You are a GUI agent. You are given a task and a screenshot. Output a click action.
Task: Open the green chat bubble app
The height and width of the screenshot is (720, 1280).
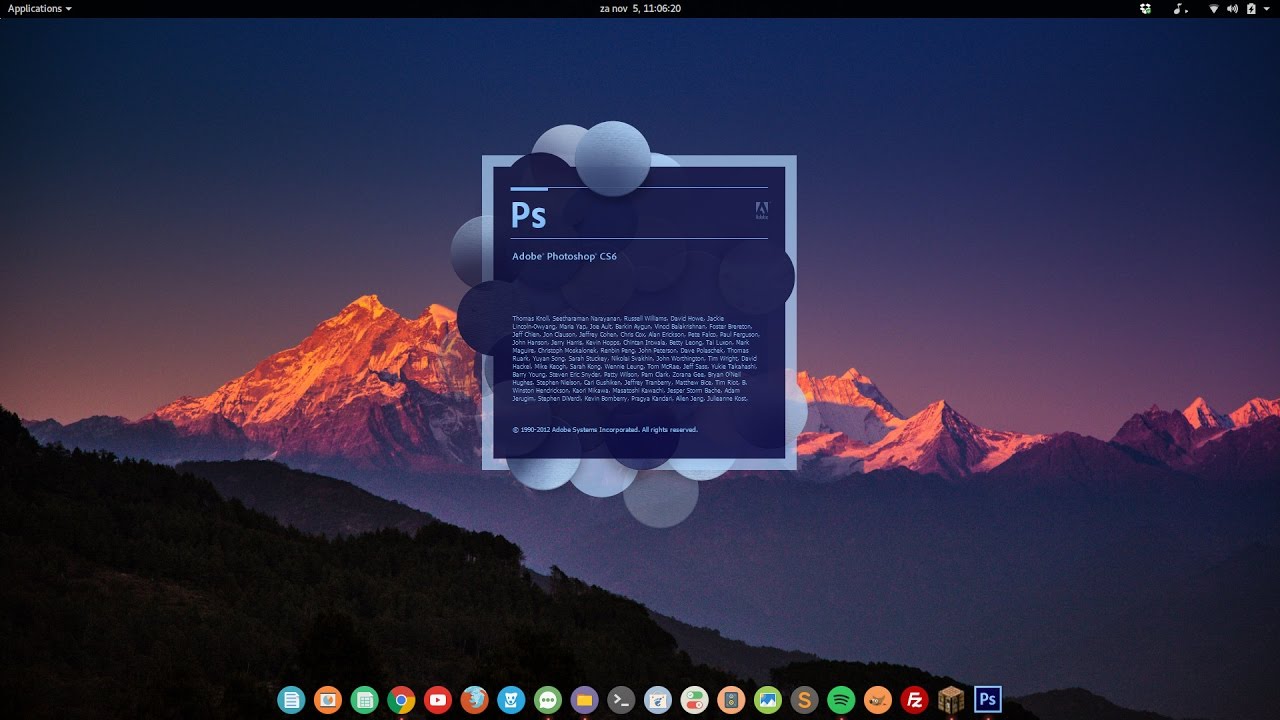pos(548,700)
